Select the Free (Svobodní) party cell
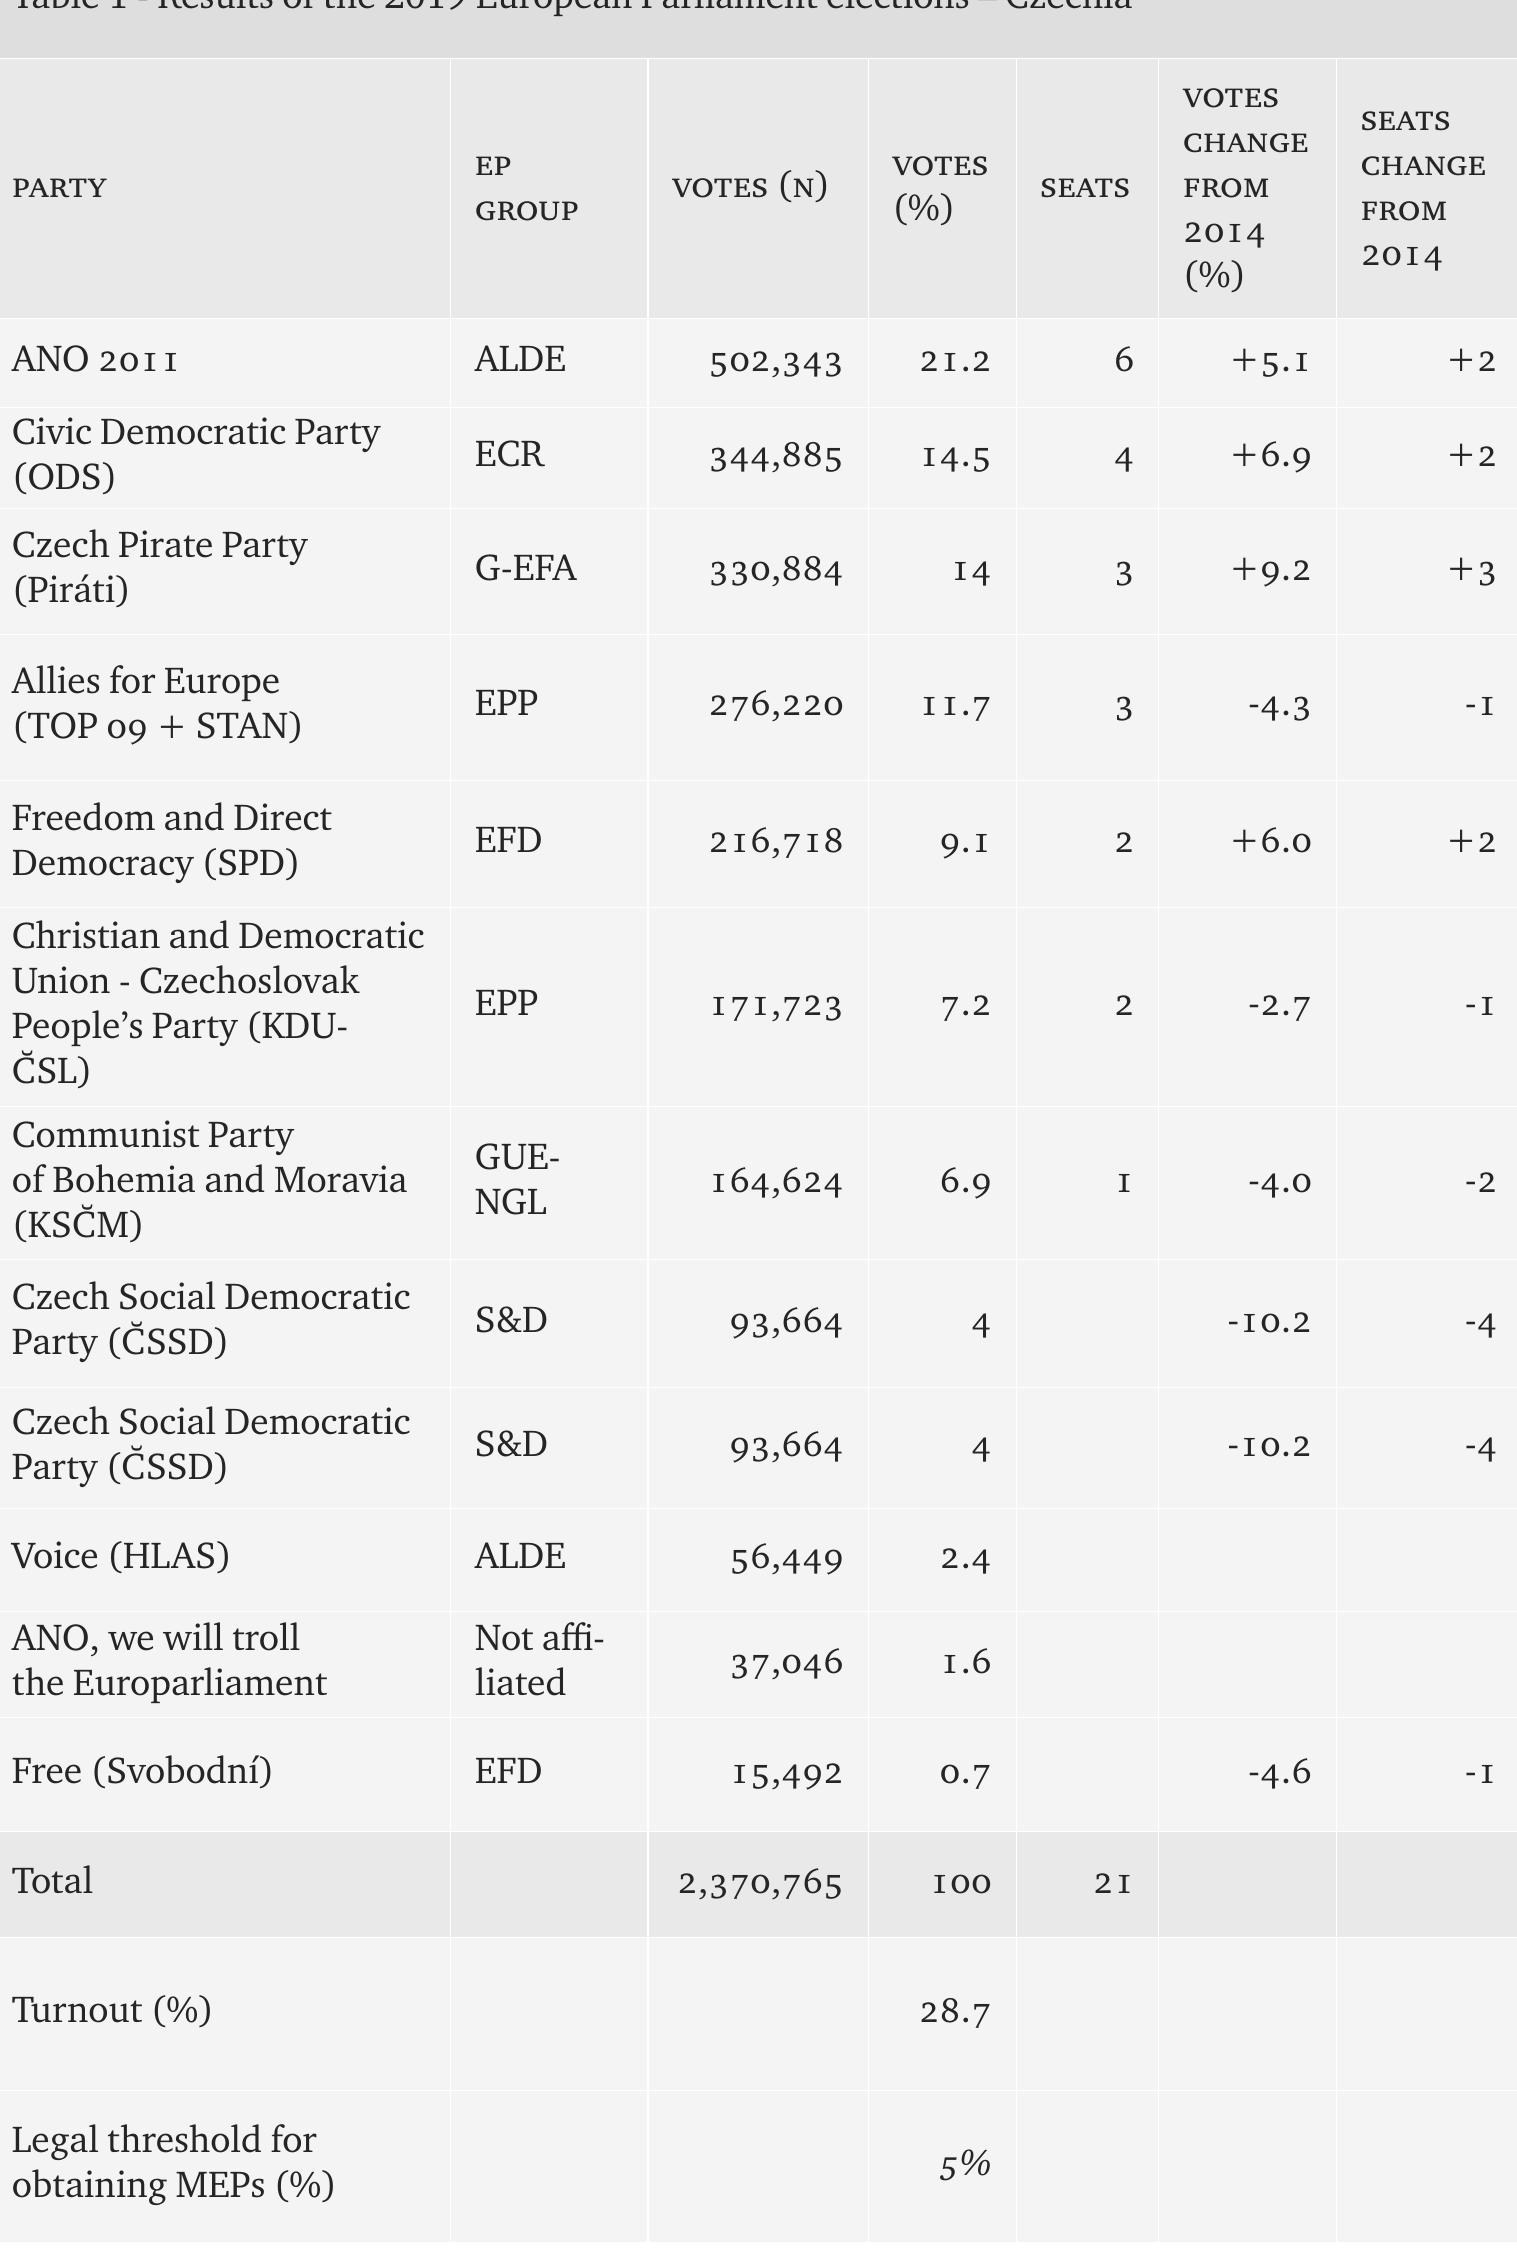This screenshot has height=2253, width=1517. point(142,1771)
